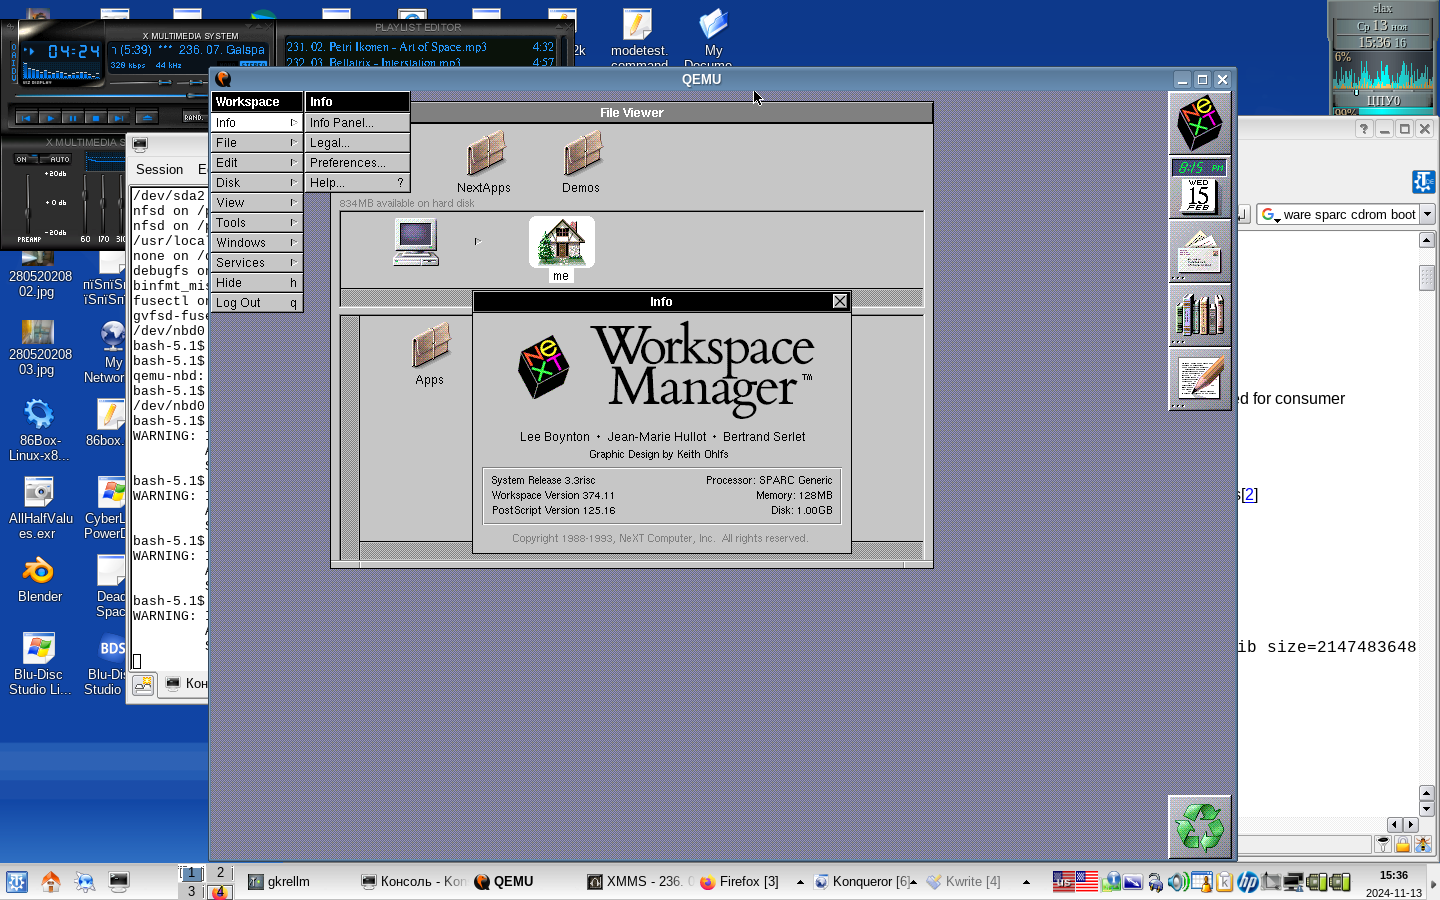Image resolution: width=1440 pixels, height=900 pixels.
Task: Open the NextApps folder
Action: click(x=484, y=158)
